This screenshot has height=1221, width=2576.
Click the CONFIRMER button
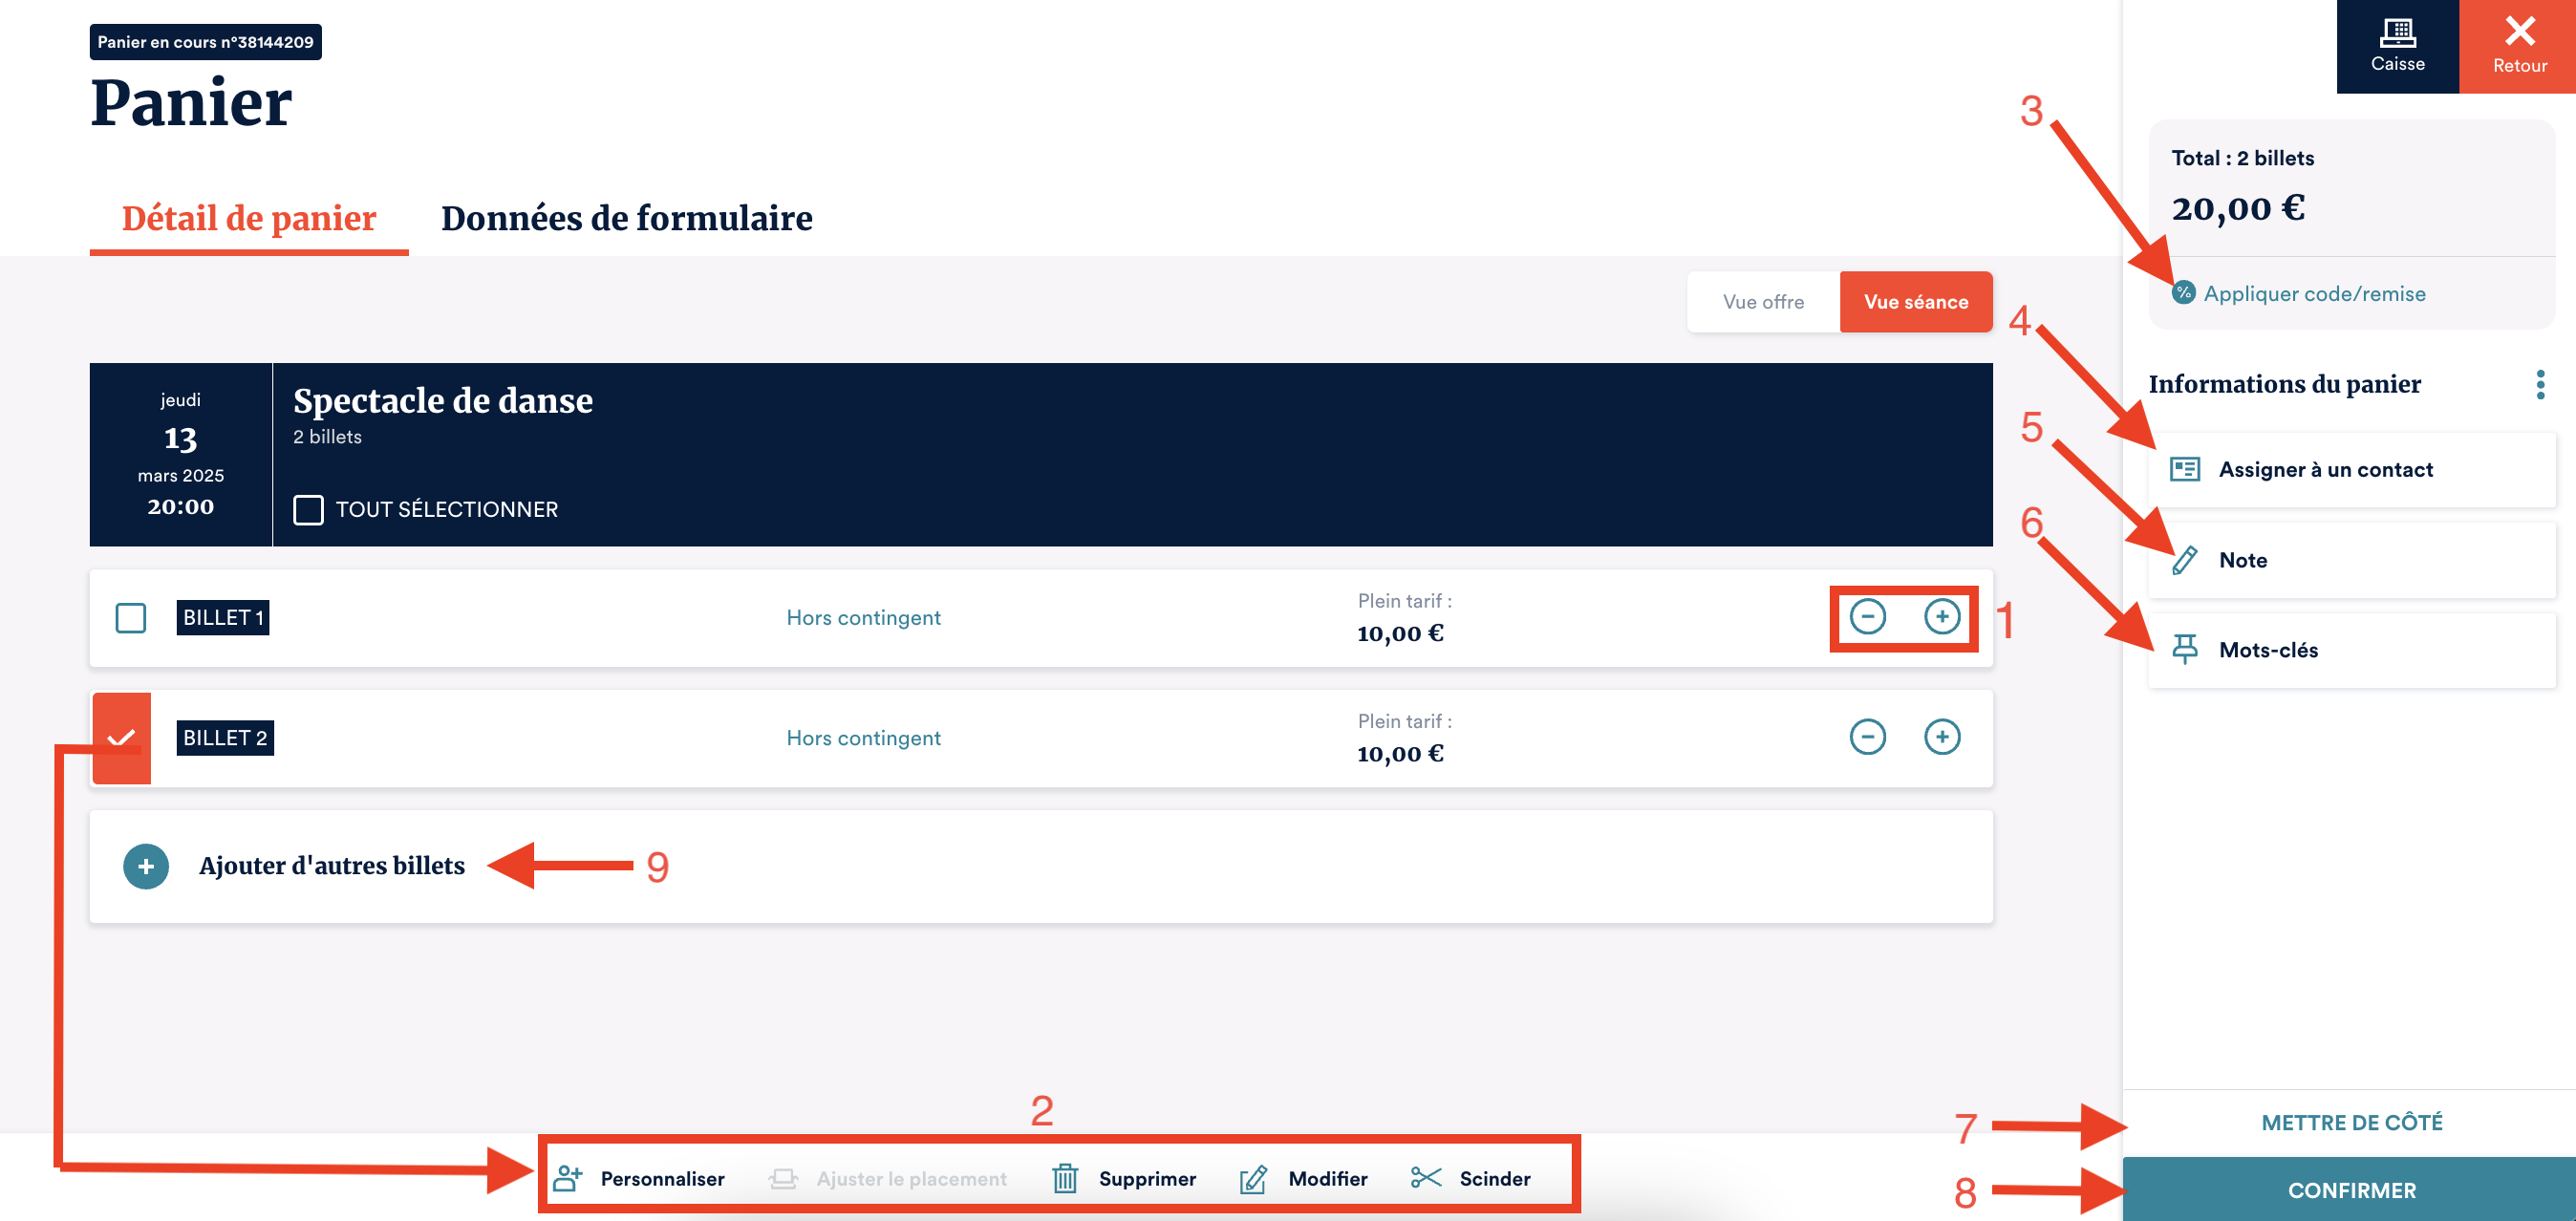click(2351, 1190)
